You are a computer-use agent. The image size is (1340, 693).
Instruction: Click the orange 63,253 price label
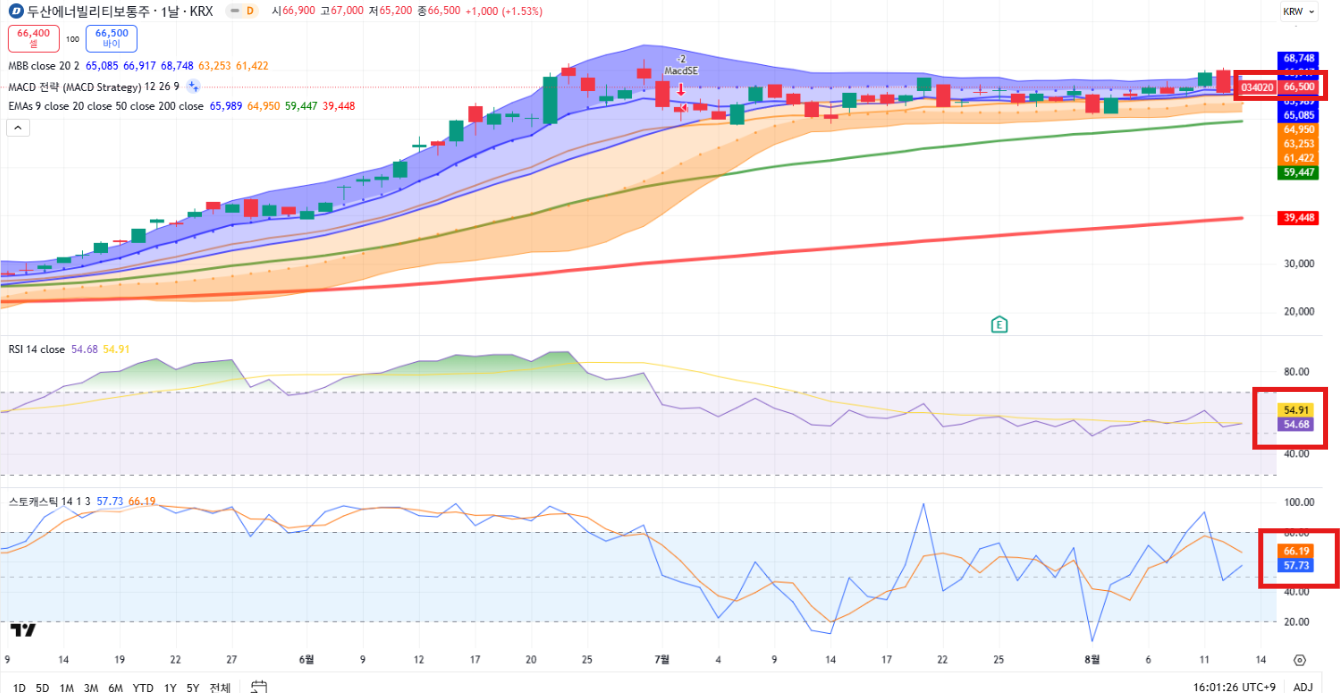1298,143
